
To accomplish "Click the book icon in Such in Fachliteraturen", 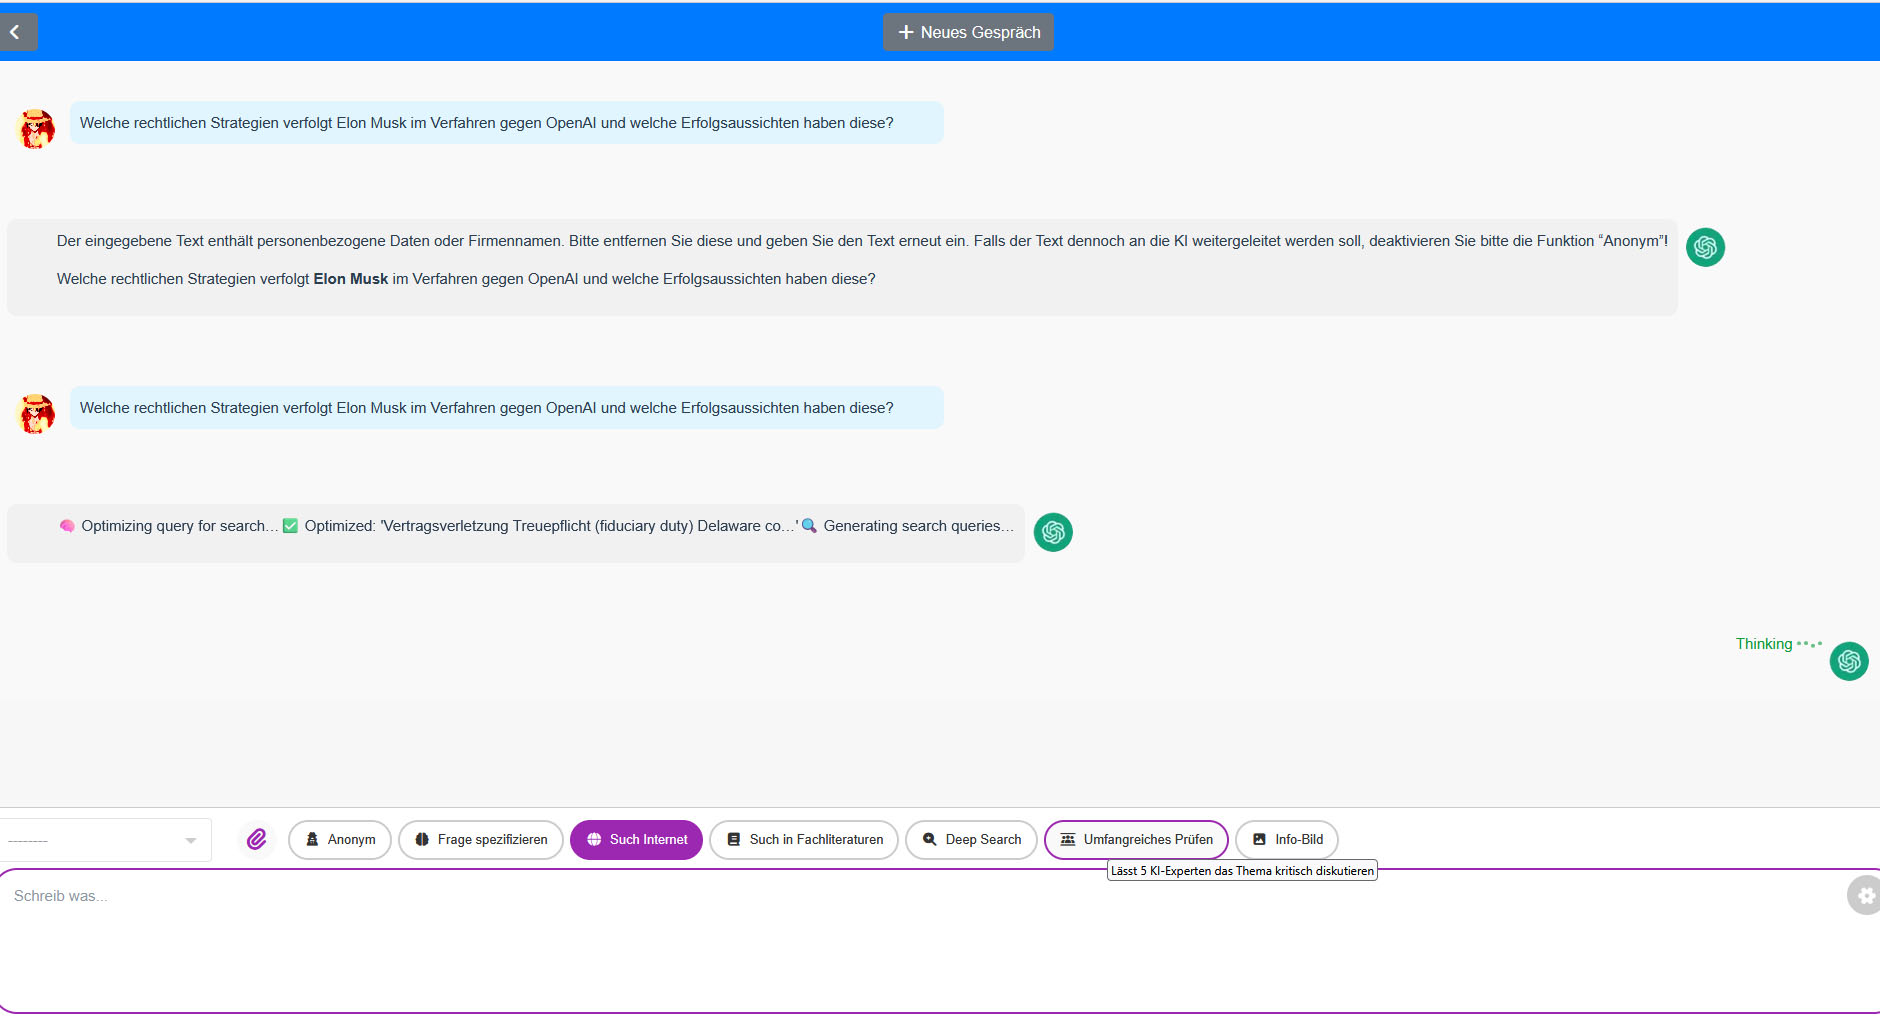I will point(734,840).
